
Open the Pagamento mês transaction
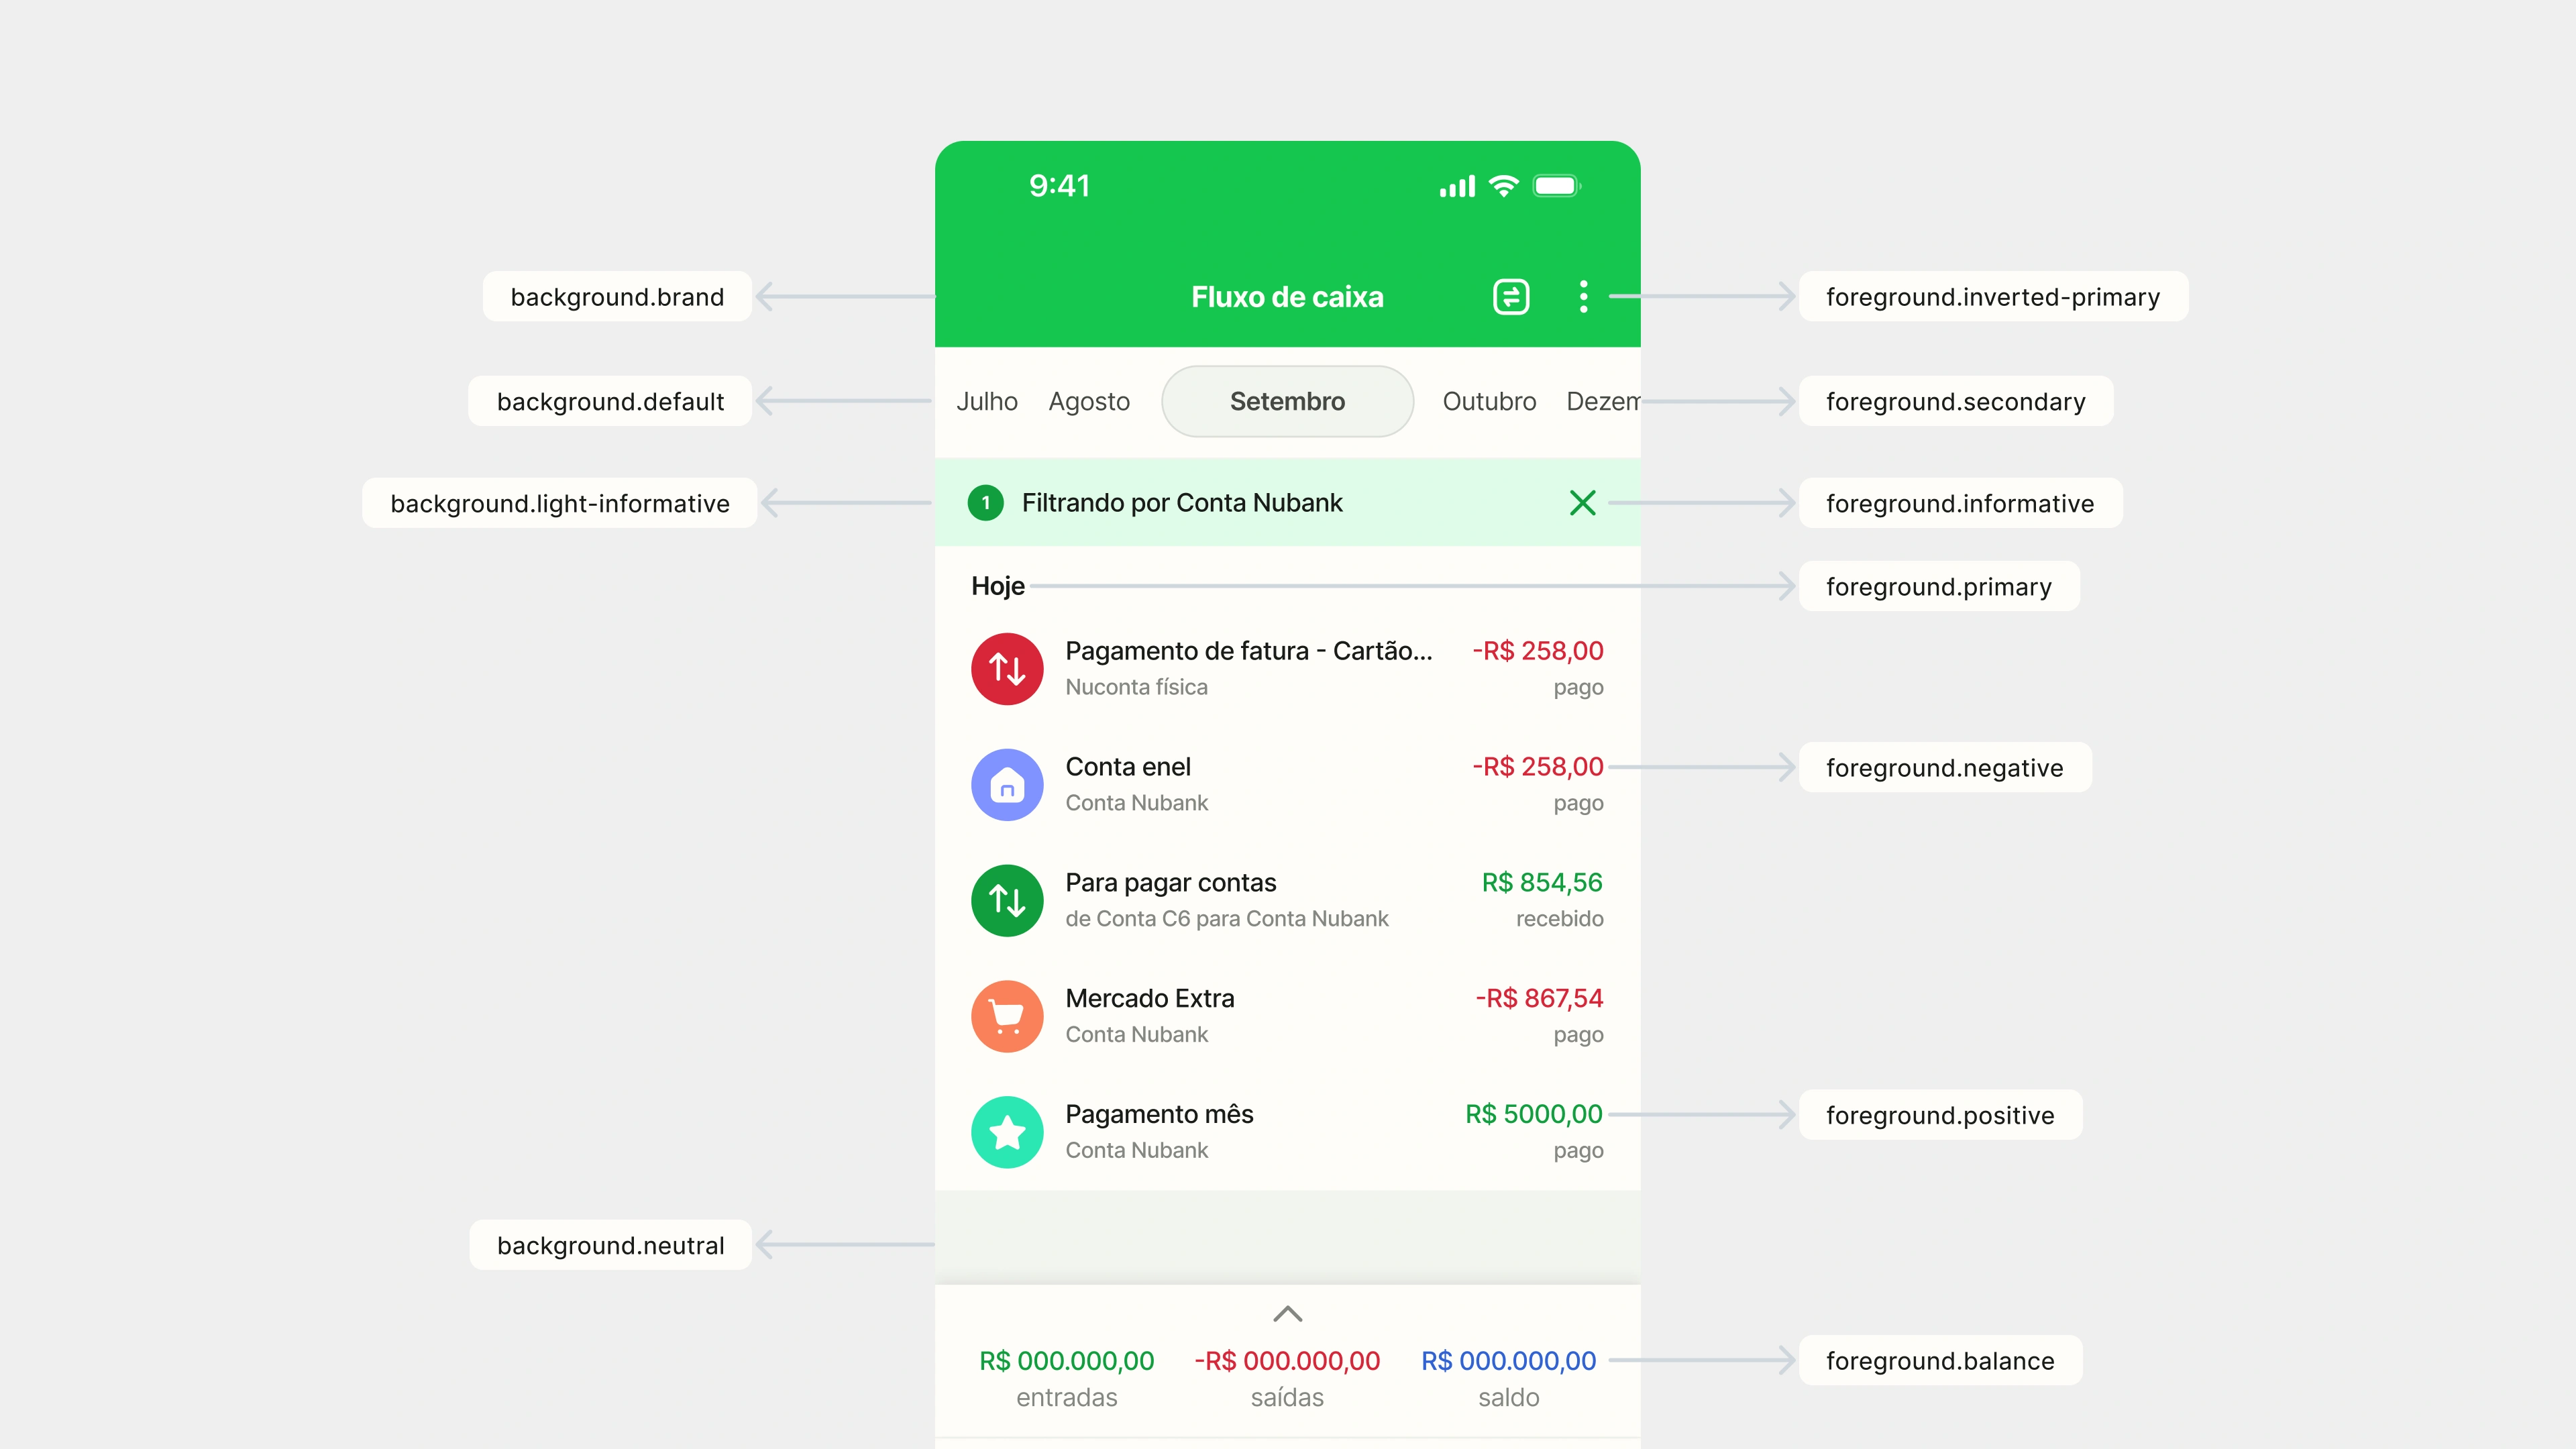[1287, 1132]
